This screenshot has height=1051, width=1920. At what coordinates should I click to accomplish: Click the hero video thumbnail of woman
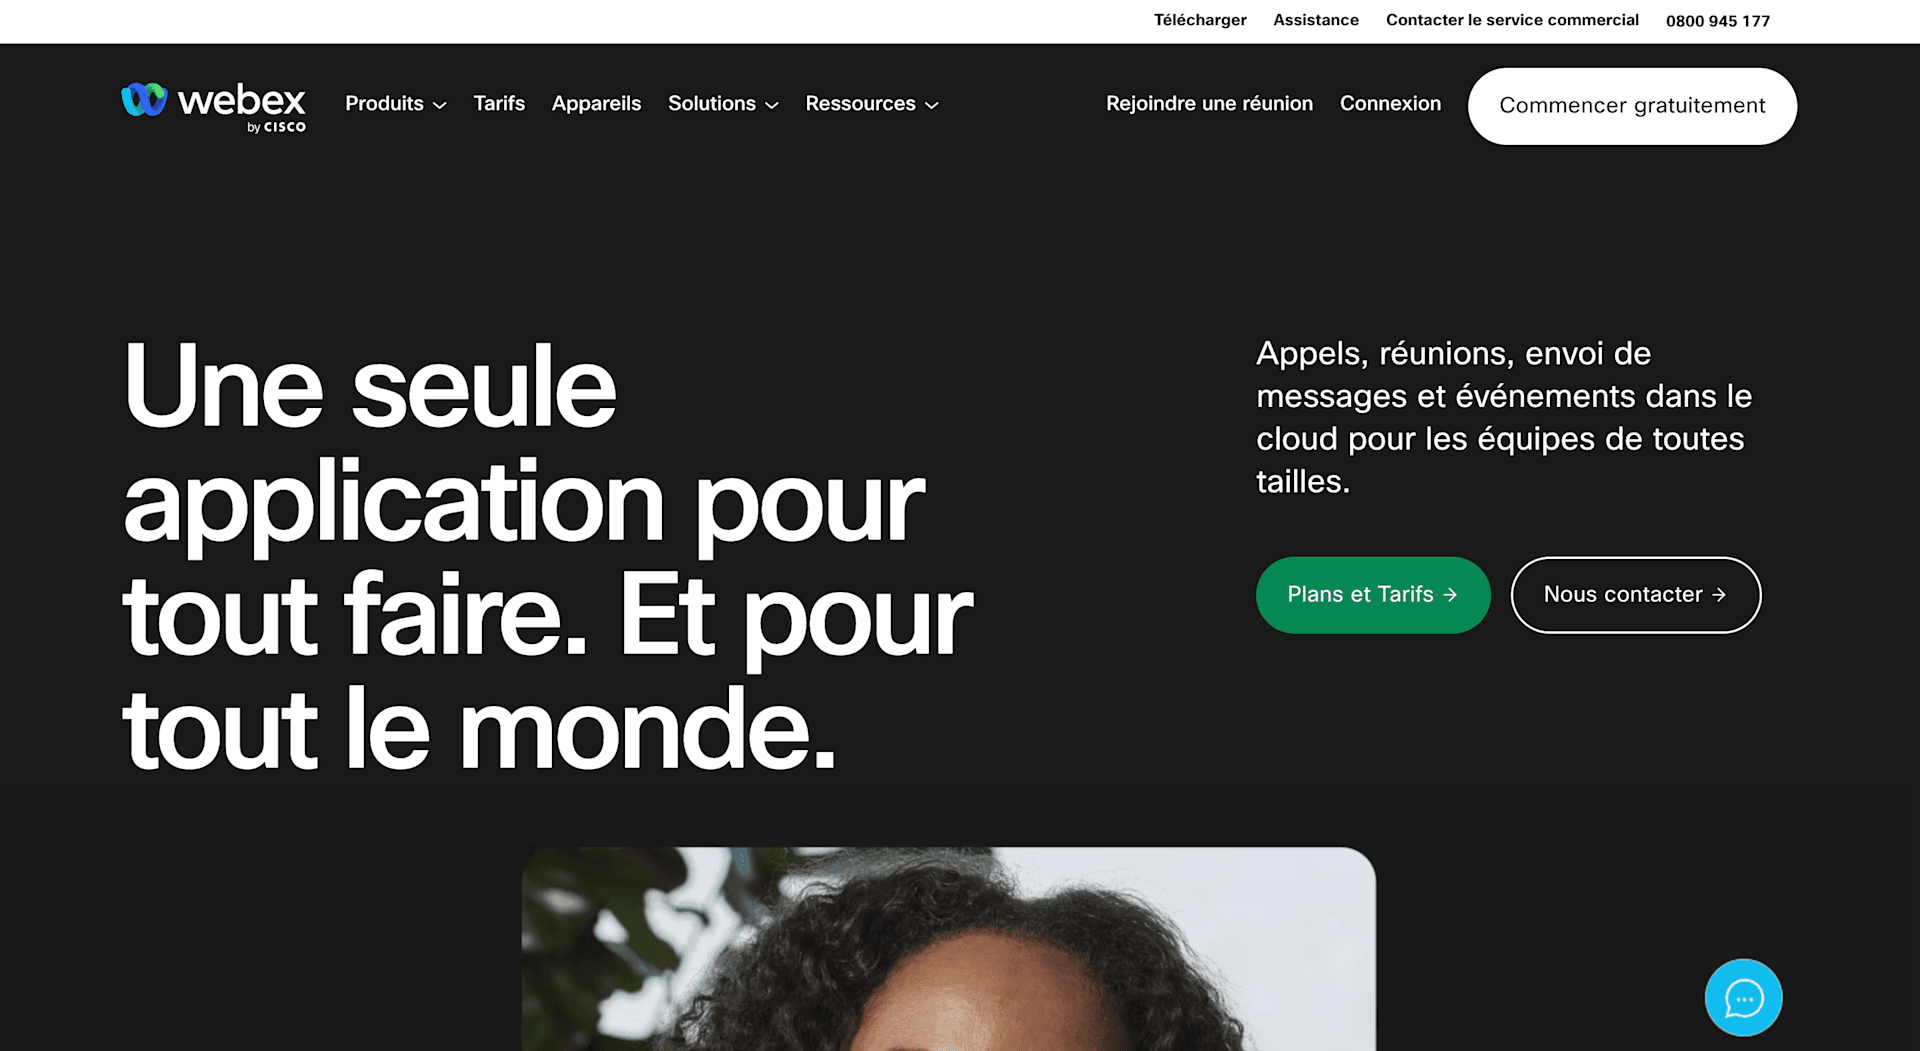948,949
